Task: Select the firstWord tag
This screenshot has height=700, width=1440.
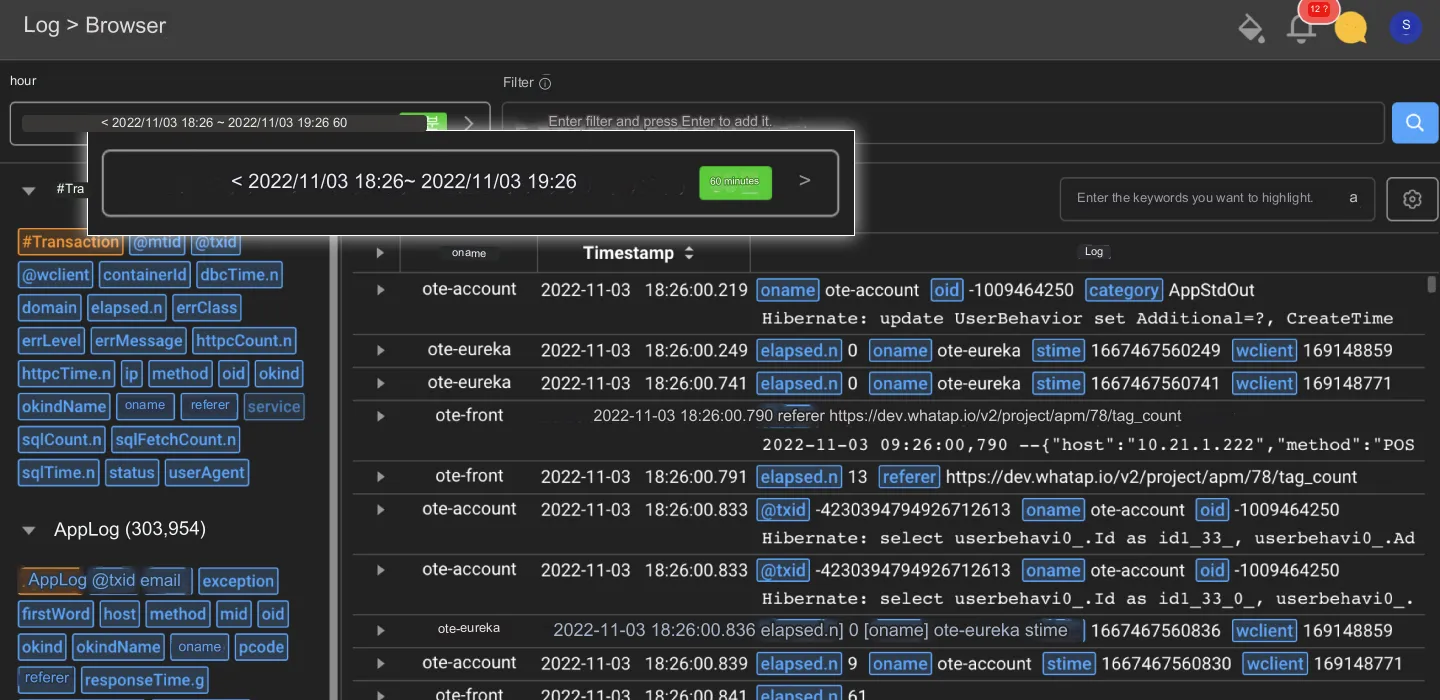Action: coord(56,614)
